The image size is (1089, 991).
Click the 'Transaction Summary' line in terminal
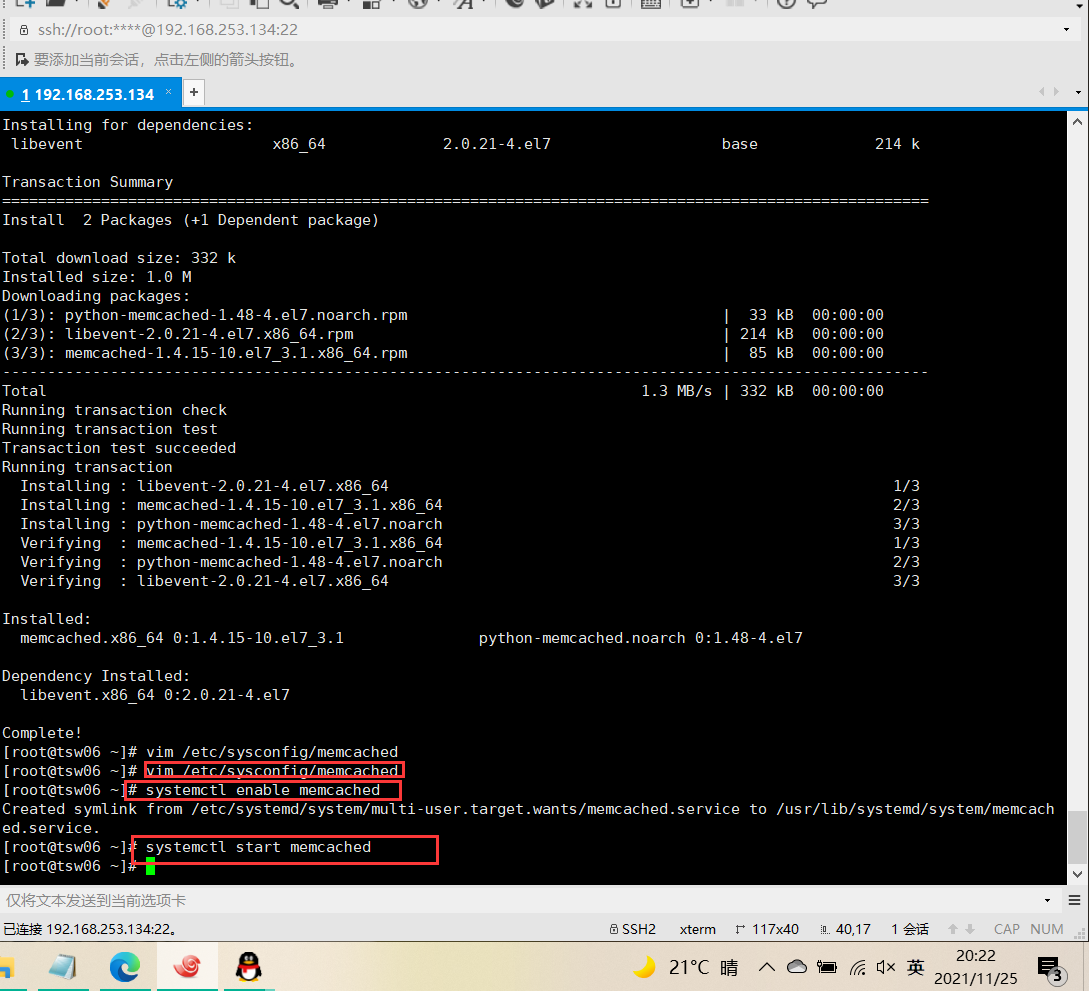pyautogui.click(x=88, y=182)
